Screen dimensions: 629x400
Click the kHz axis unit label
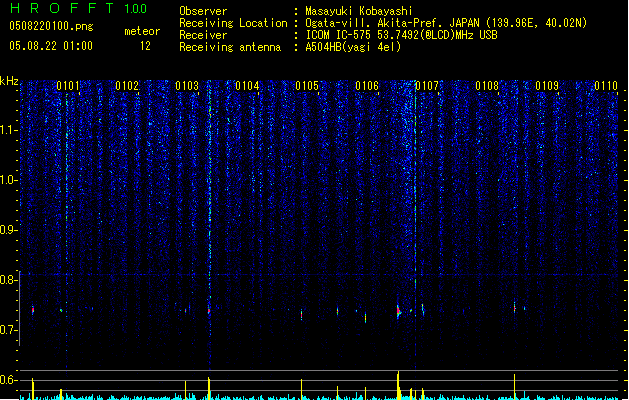point(9,81)
